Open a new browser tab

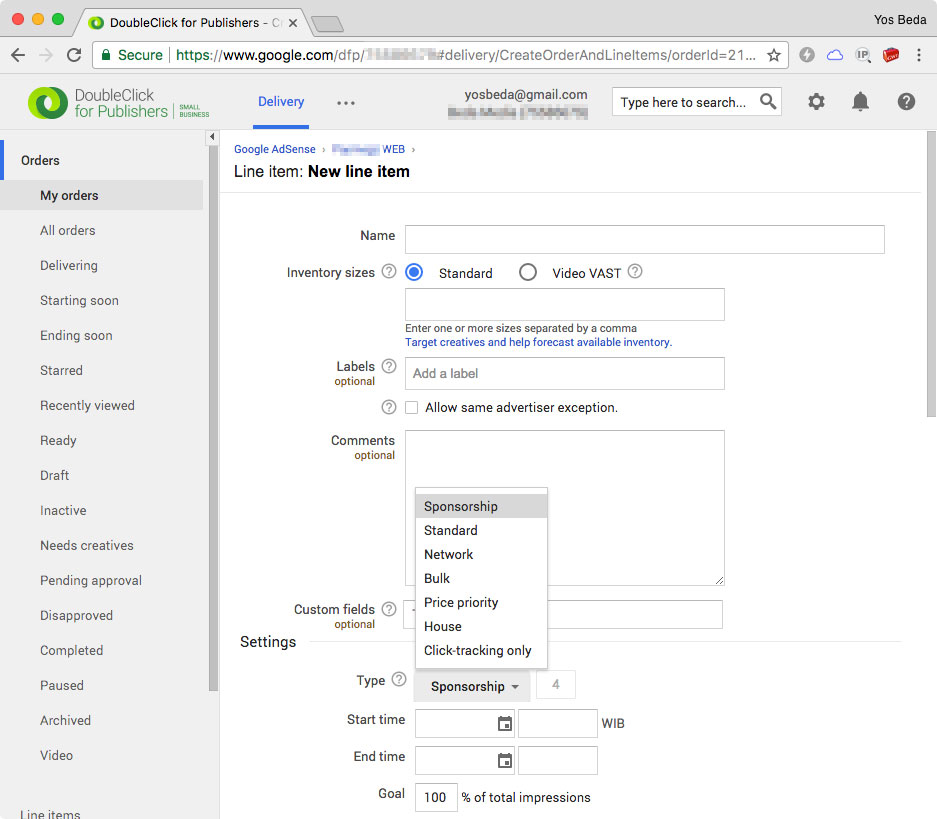[x=327, y=24]
